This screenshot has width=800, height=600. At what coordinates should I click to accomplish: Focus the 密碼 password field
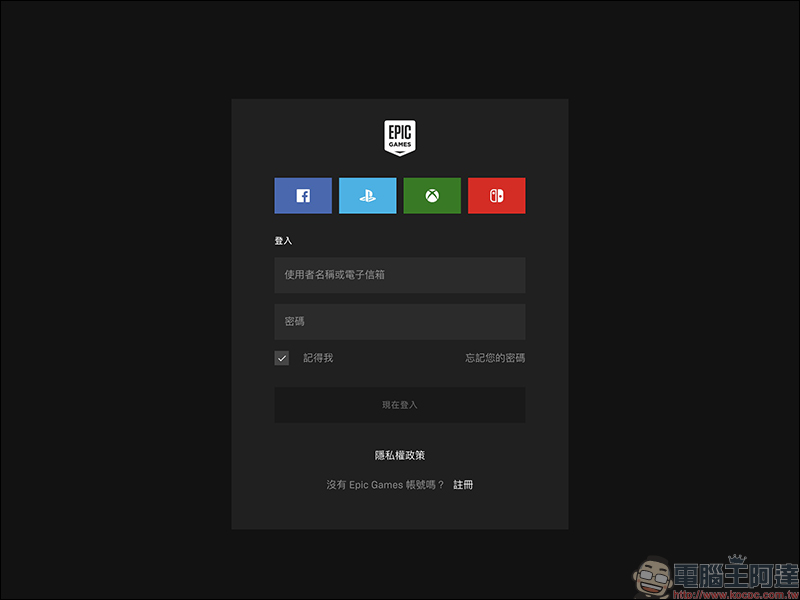[x=400, y=322]
